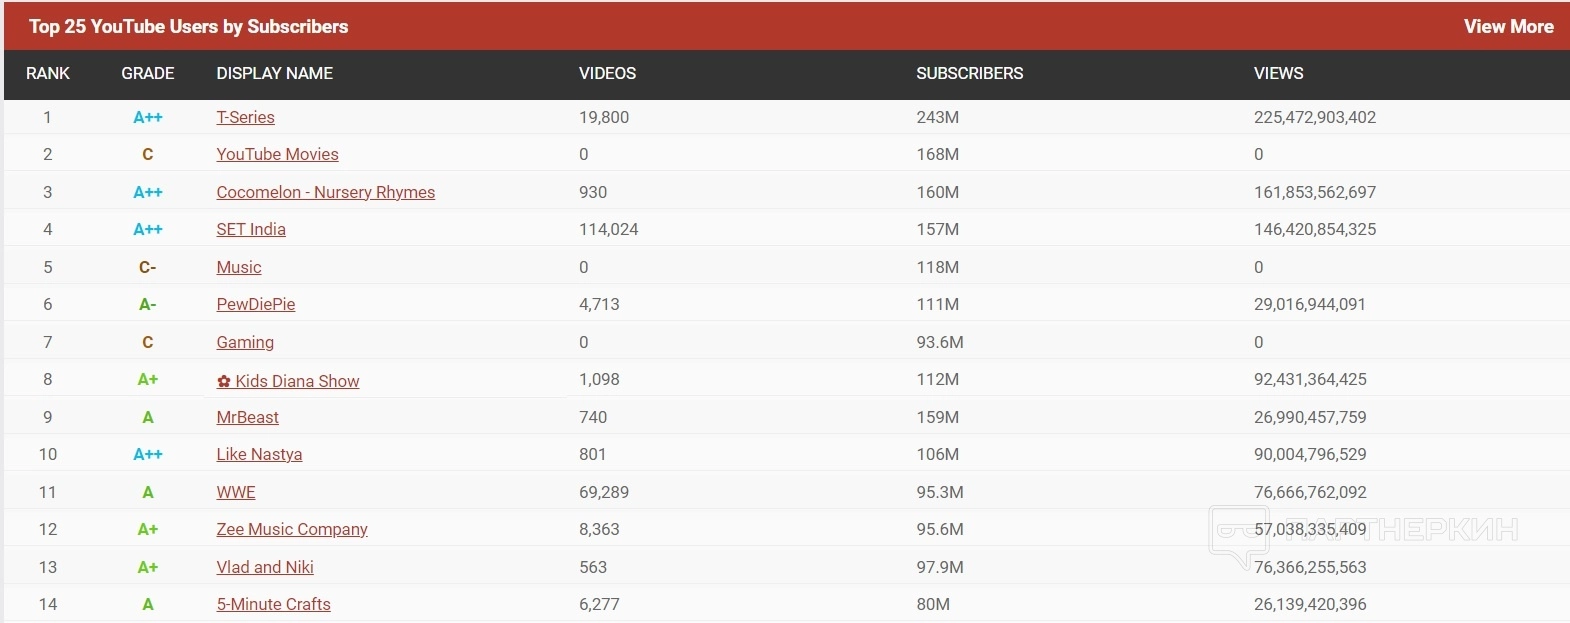Select the 97.9M subscribers value
The height and width of the screenshot is (623, 1570).
coord(940,567)
